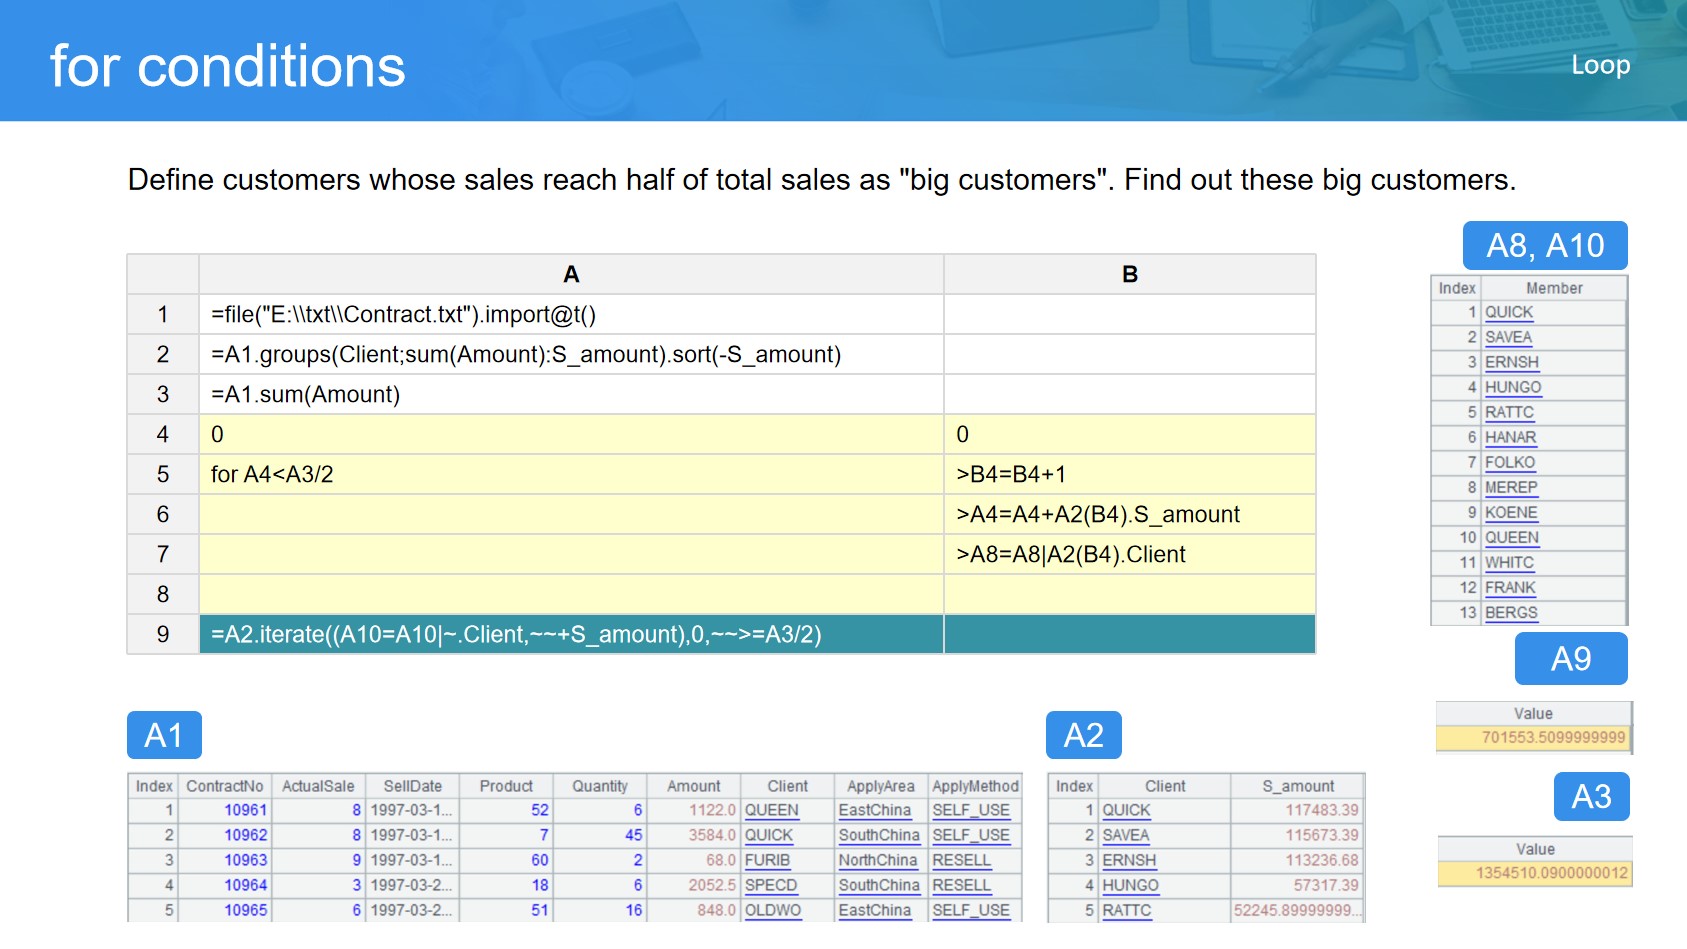Click row header 8 in the grid

(163, 594)
